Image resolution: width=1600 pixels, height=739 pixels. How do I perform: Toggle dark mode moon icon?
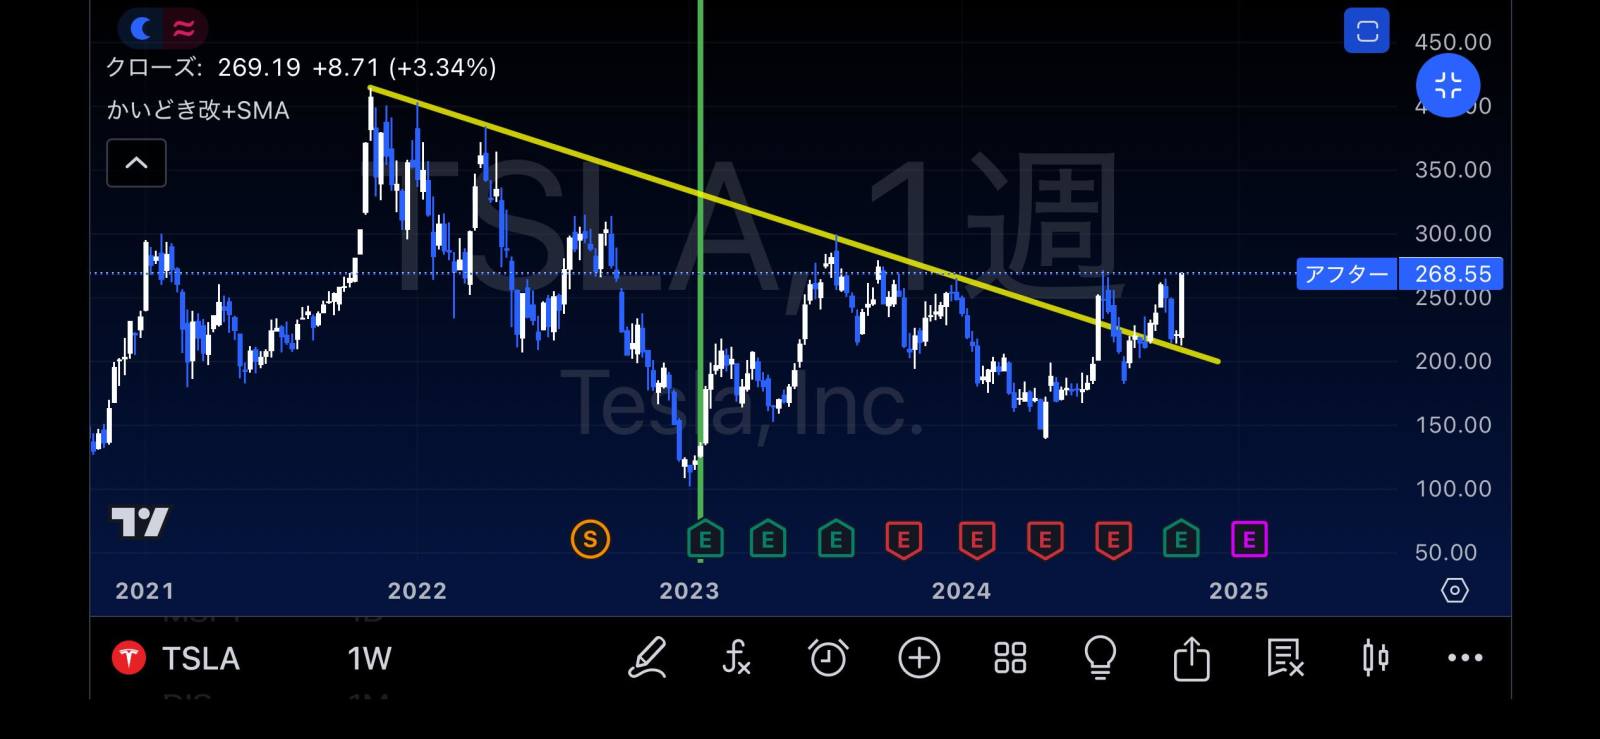[142, 28]
